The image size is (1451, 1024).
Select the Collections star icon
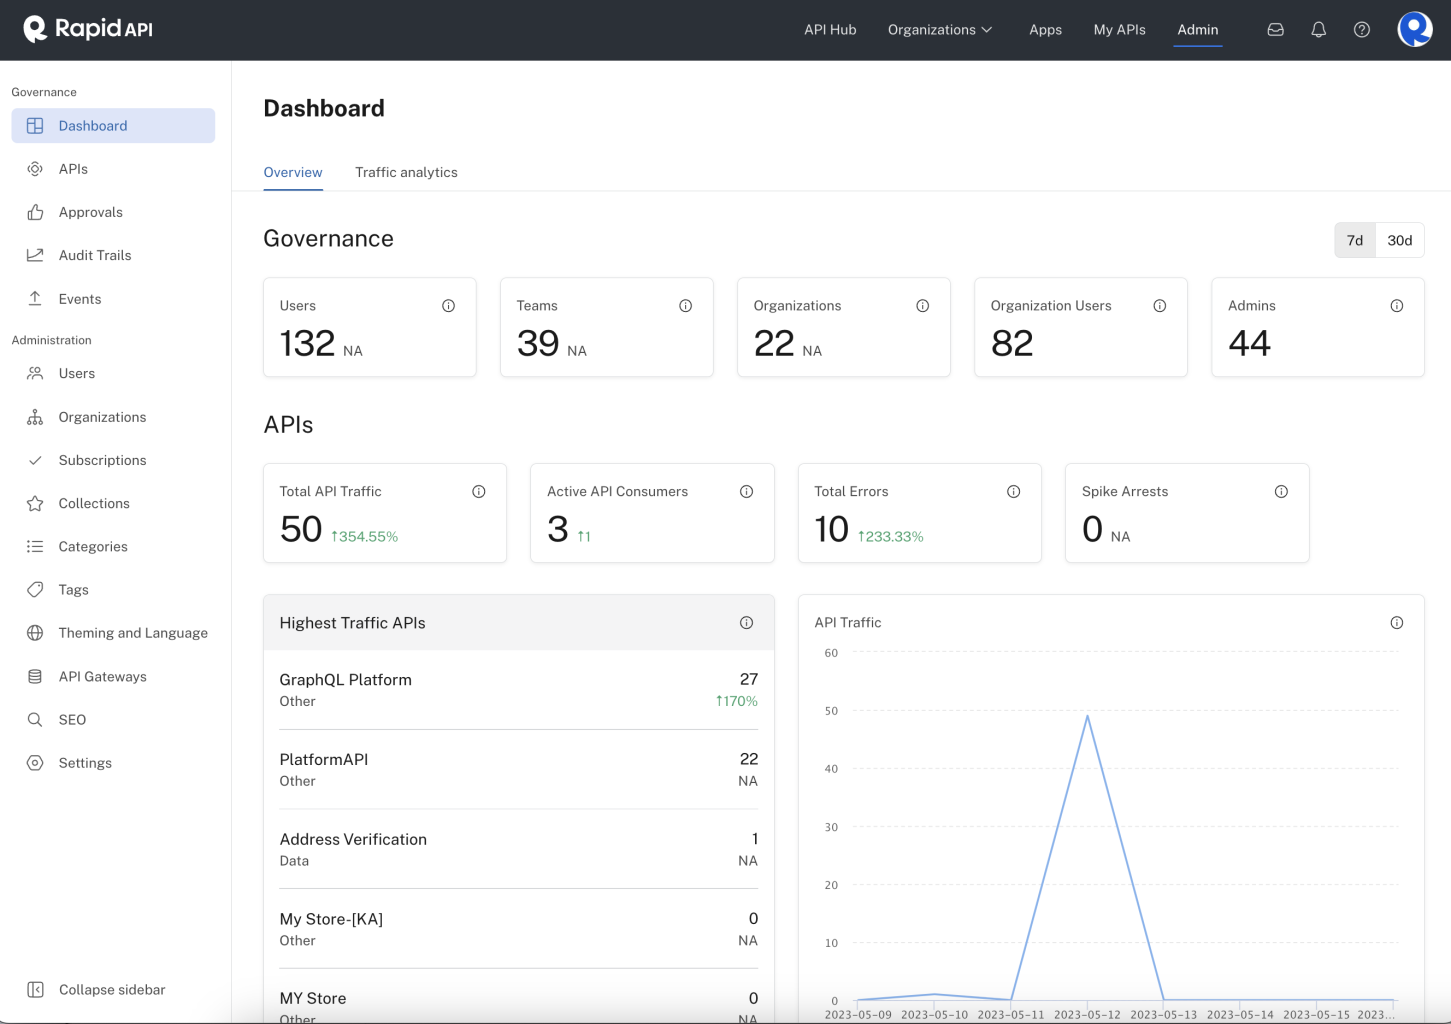[x=34, y=503]
